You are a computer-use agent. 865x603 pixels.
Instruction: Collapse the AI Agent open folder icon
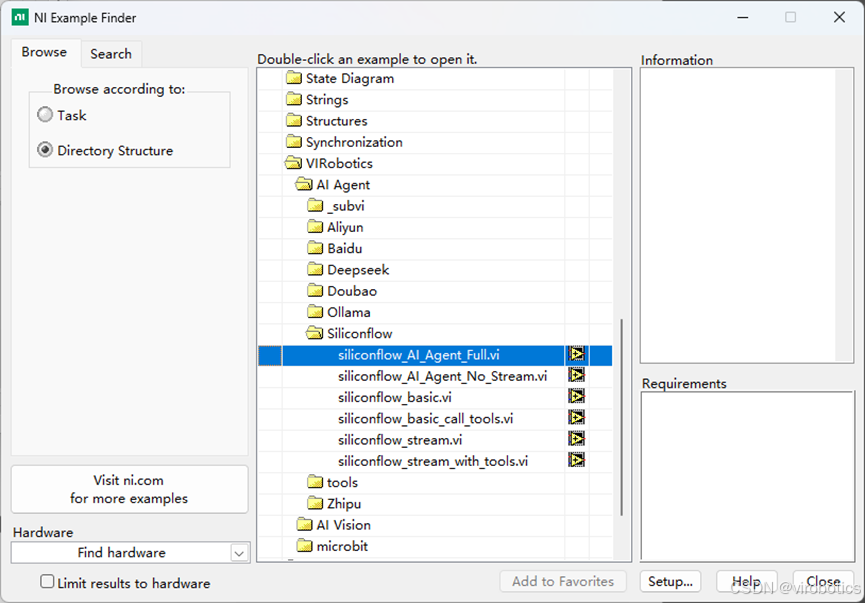click(x=304, y=184)
